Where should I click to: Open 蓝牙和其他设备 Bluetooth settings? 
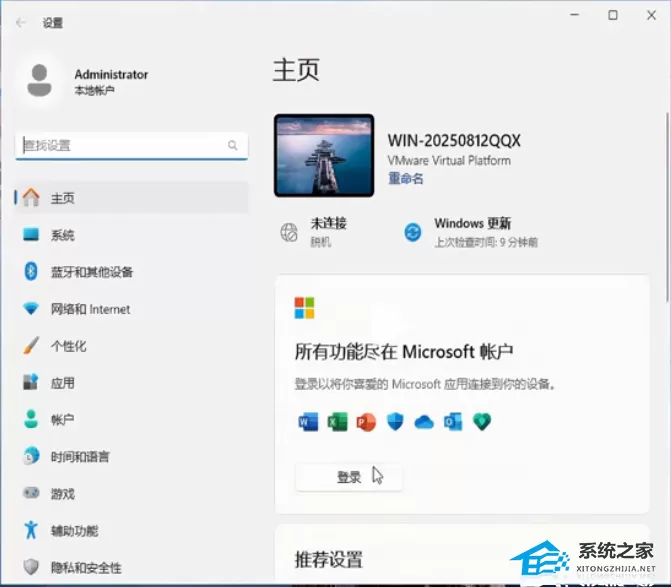131,272
